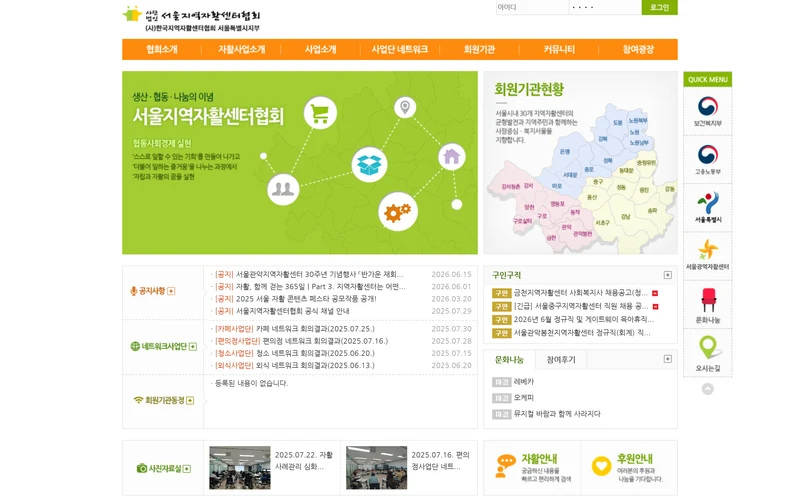Click the 공지사항 microphone icon
This screenshot has height=500, width=800.
134,291
